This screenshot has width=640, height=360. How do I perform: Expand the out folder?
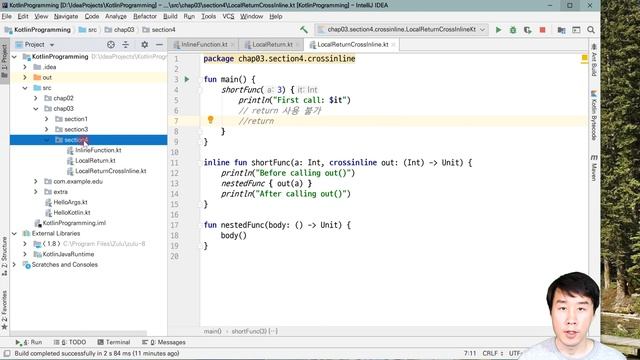(x=25, y=77)
